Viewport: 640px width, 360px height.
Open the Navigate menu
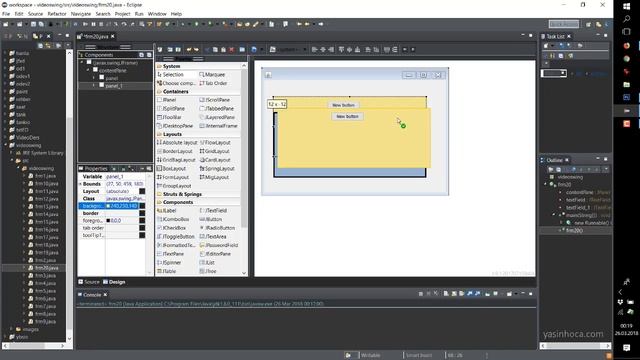pos(81,14)
